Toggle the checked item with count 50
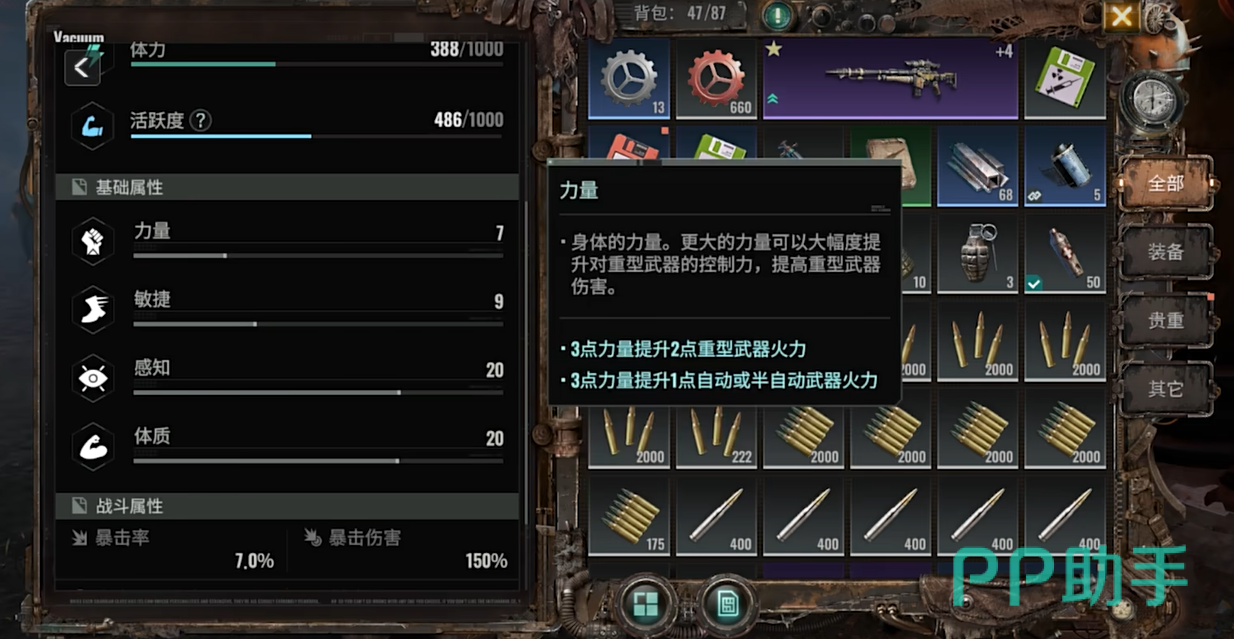The image size is (1234, 639). (x=1065, y=253)
